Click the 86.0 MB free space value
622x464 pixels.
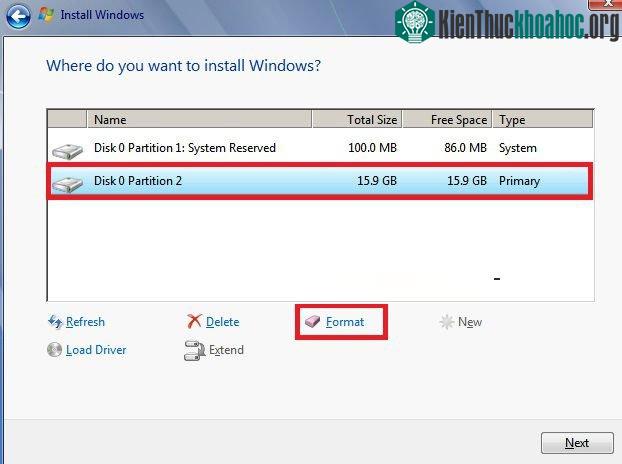465,148
